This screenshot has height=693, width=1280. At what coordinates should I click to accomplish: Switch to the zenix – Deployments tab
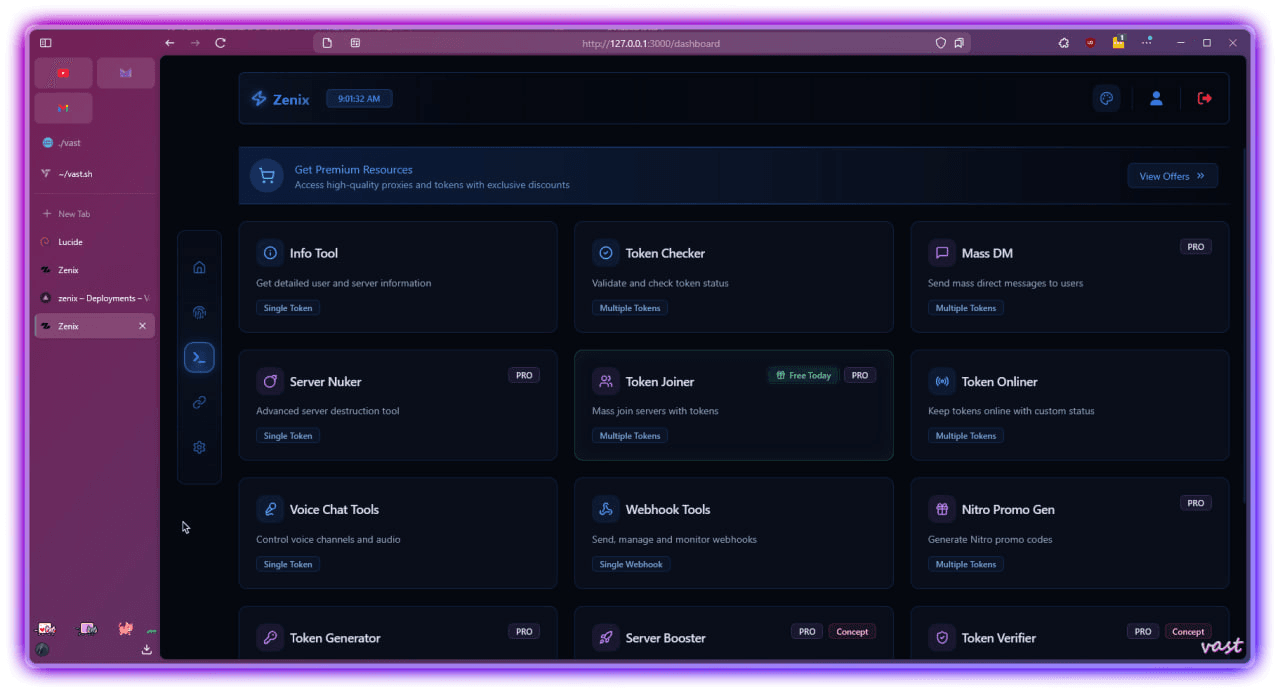[x=94, y=298]
